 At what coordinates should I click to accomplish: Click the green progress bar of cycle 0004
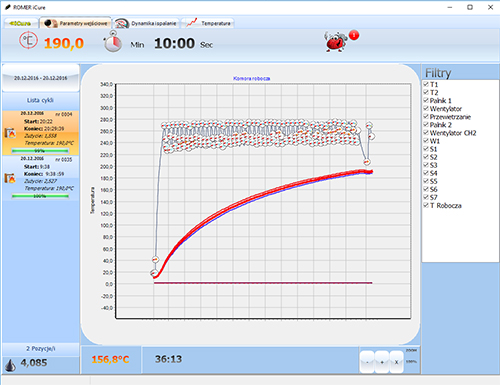coord(40,151)
